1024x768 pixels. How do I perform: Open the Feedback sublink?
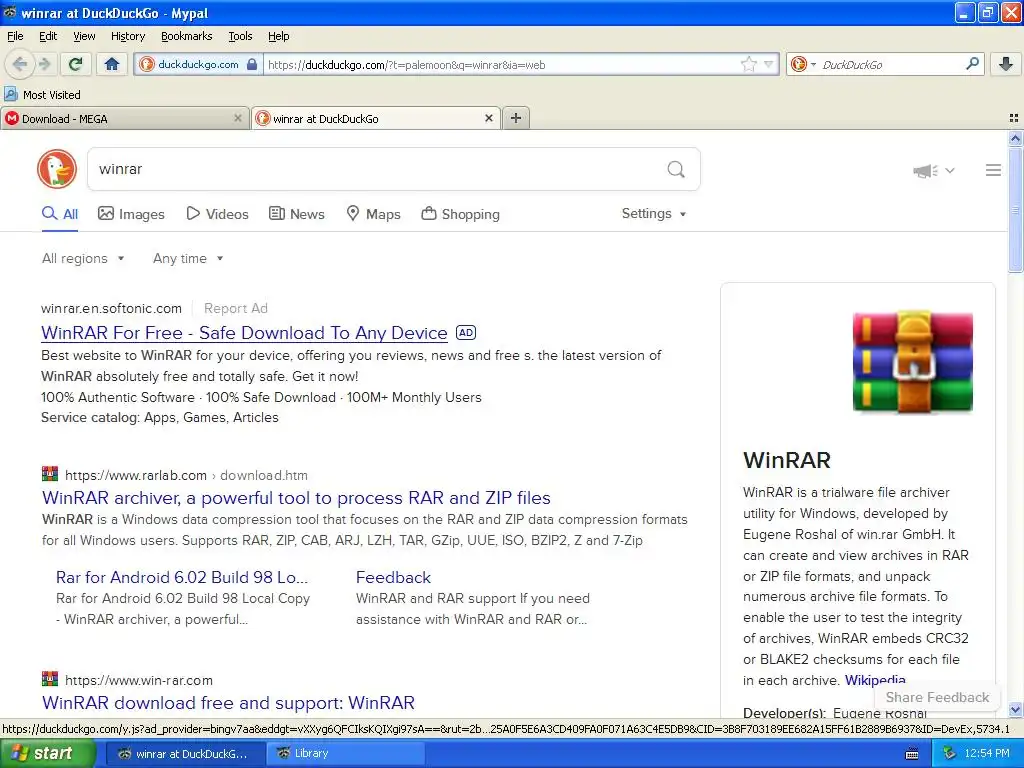393,577
